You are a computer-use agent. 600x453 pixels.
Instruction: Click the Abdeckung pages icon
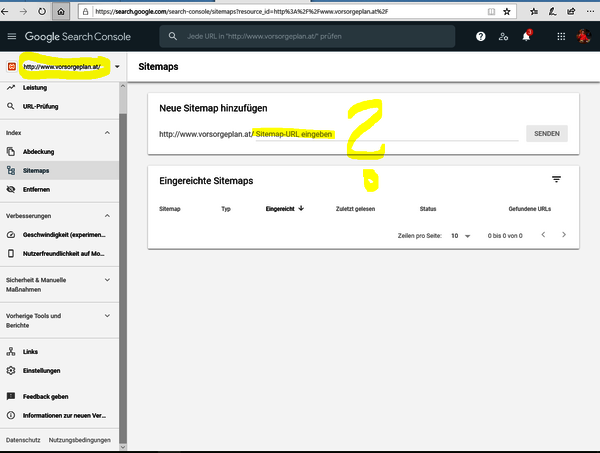point(11,152)
